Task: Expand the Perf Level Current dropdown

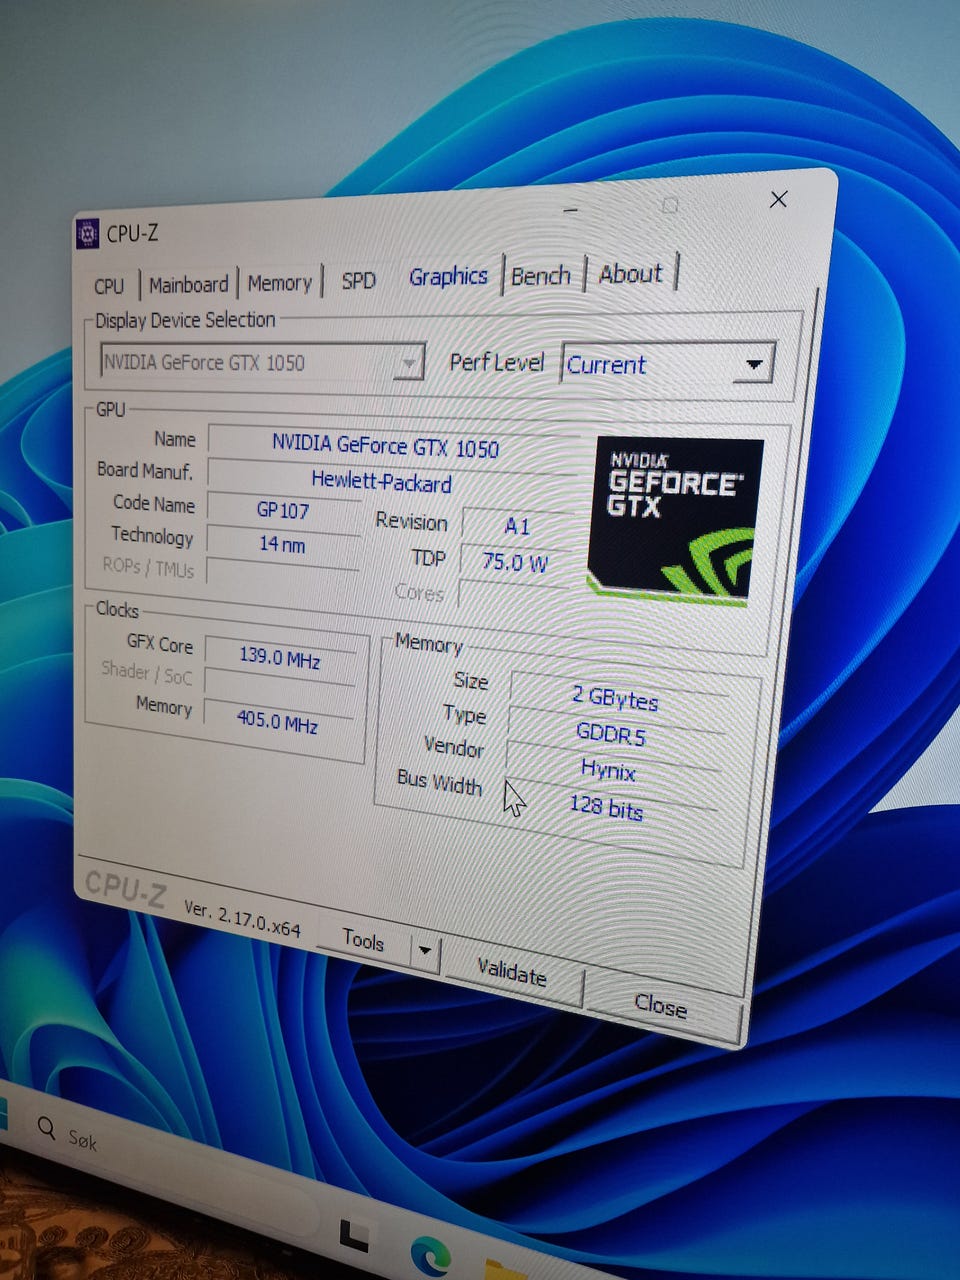Action: (668, 364)
